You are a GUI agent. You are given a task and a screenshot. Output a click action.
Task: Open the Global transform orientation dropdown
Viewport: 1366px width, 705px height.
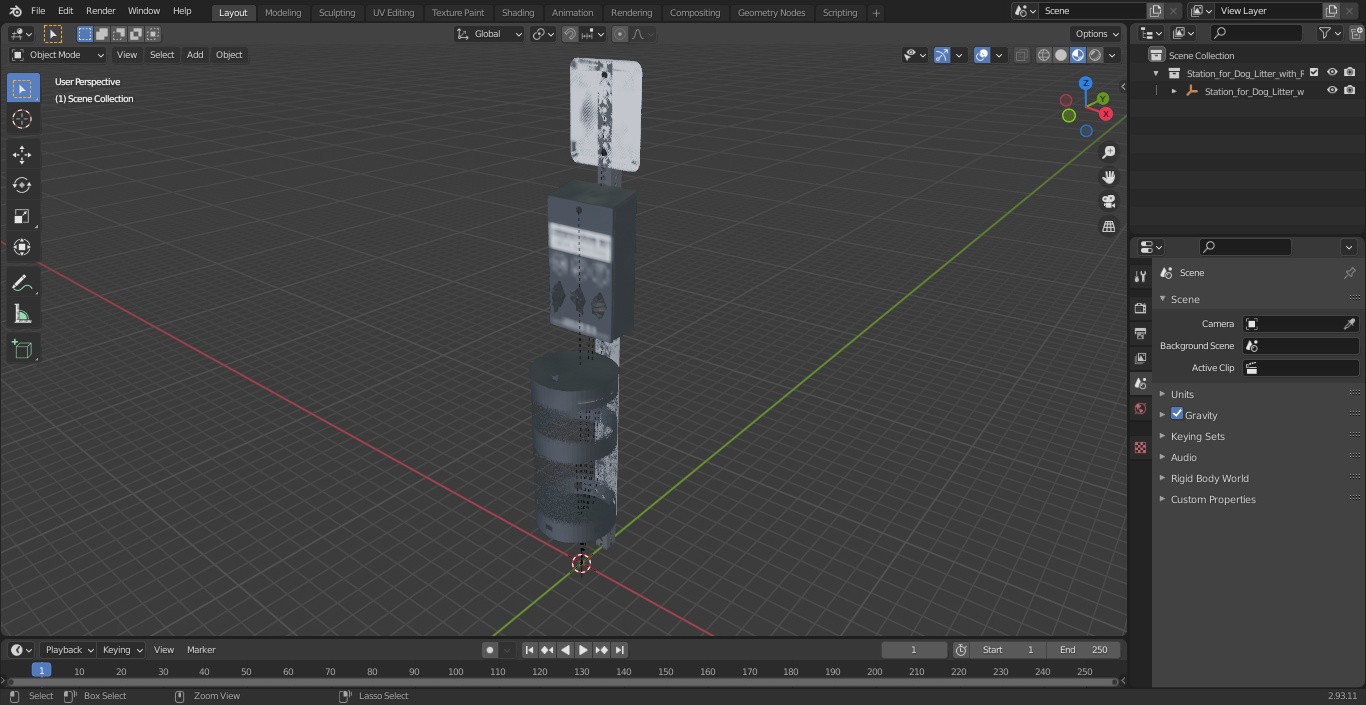pos(490,34)
